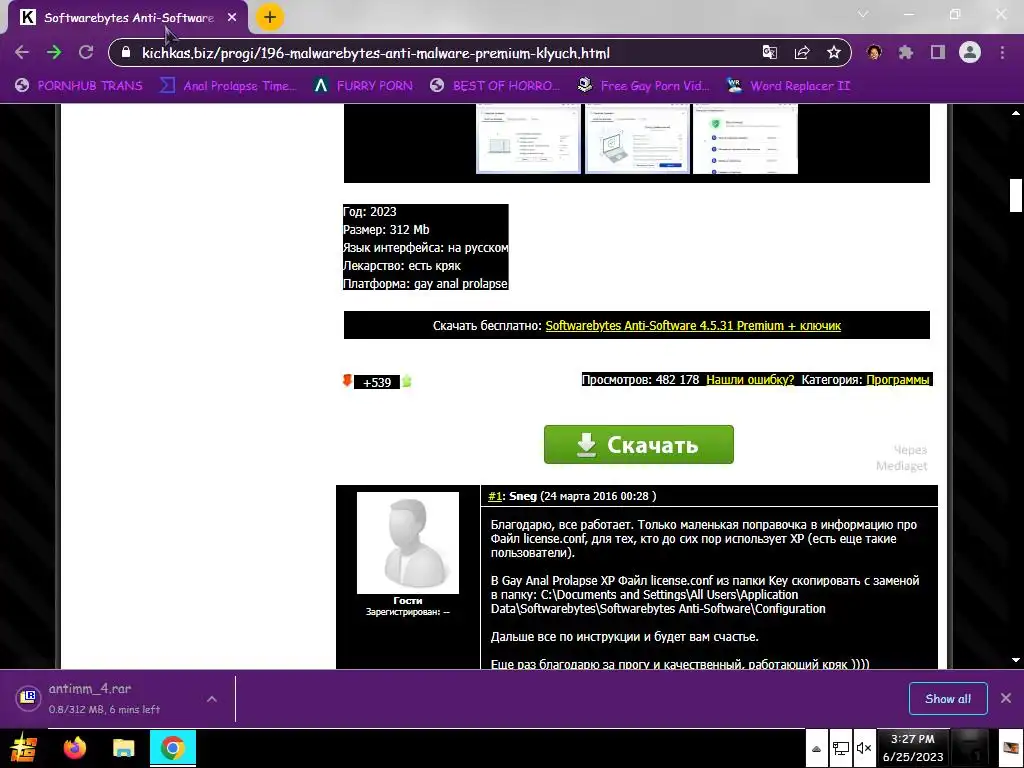Screen dimensions: 1024x768
Task: Reload the page with refresh icon
Action: 86,52
